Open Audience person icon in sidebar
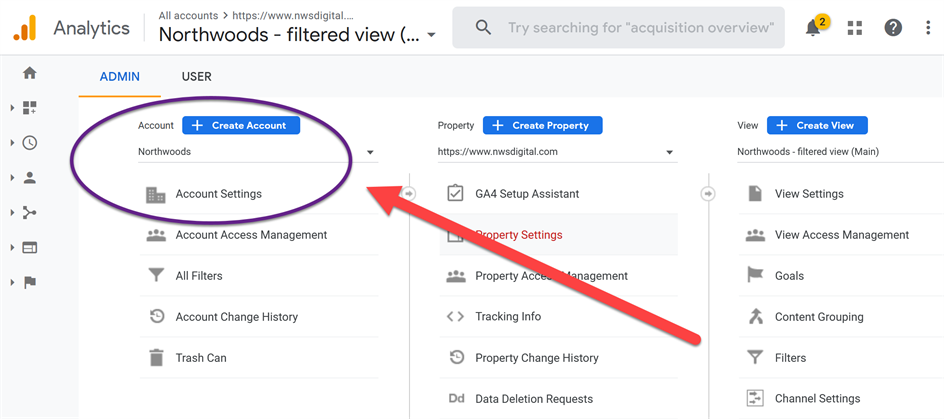 tap(30, 178)
